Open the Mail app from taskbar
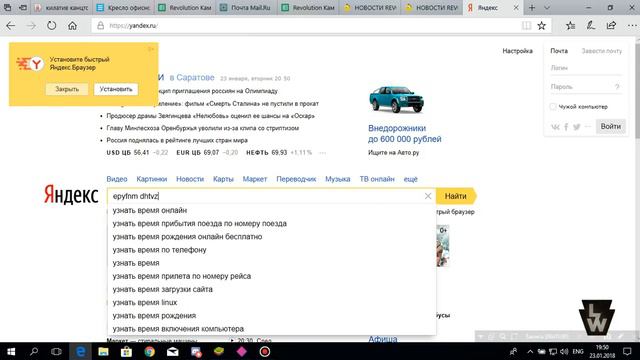Viewport: 640px width, 360px height. tap(173, 351)
